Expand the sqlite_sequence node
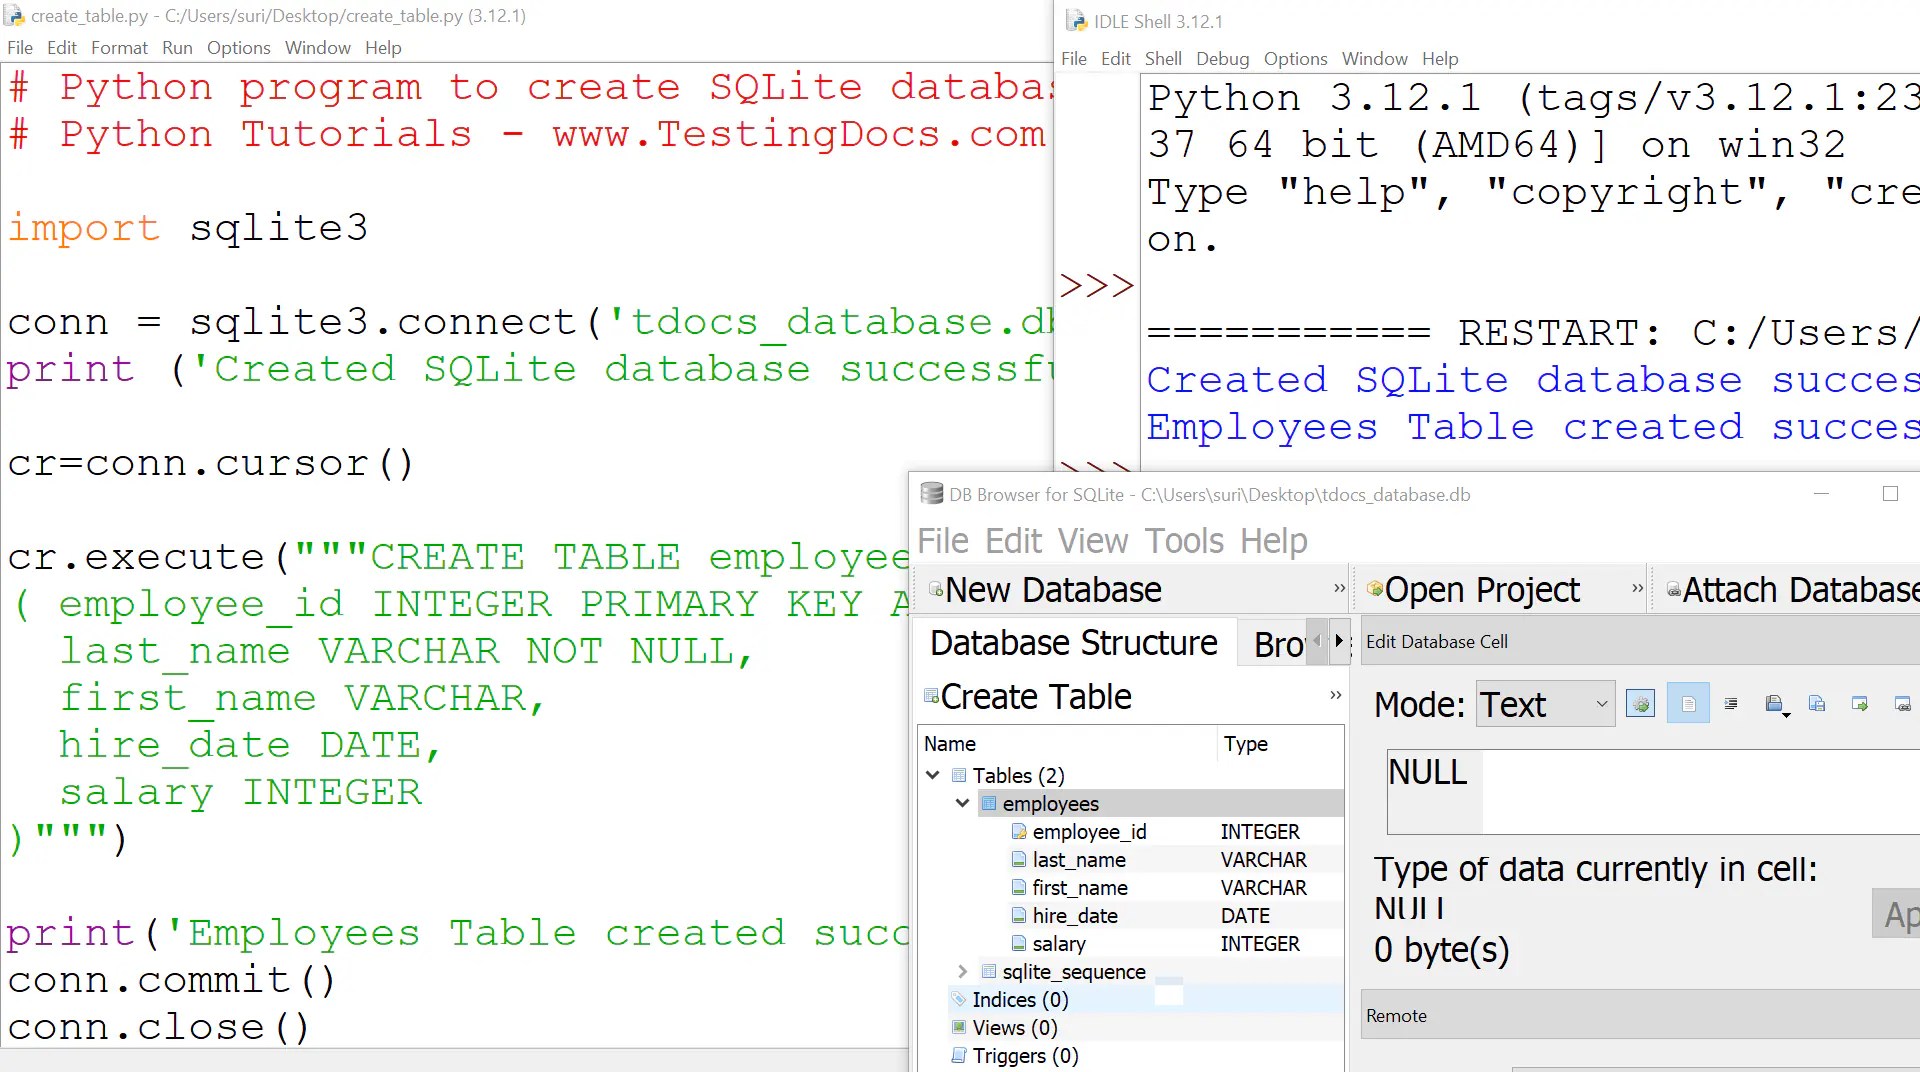The image size is (1920, 1072). 962,971
